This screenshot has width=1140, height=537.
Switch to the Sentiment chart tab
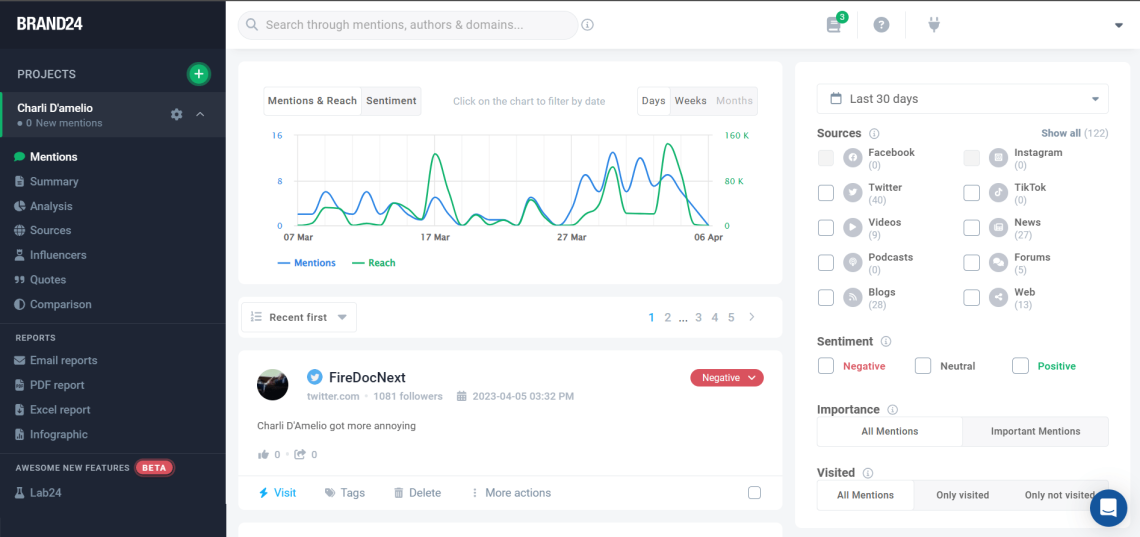(391, 101)
